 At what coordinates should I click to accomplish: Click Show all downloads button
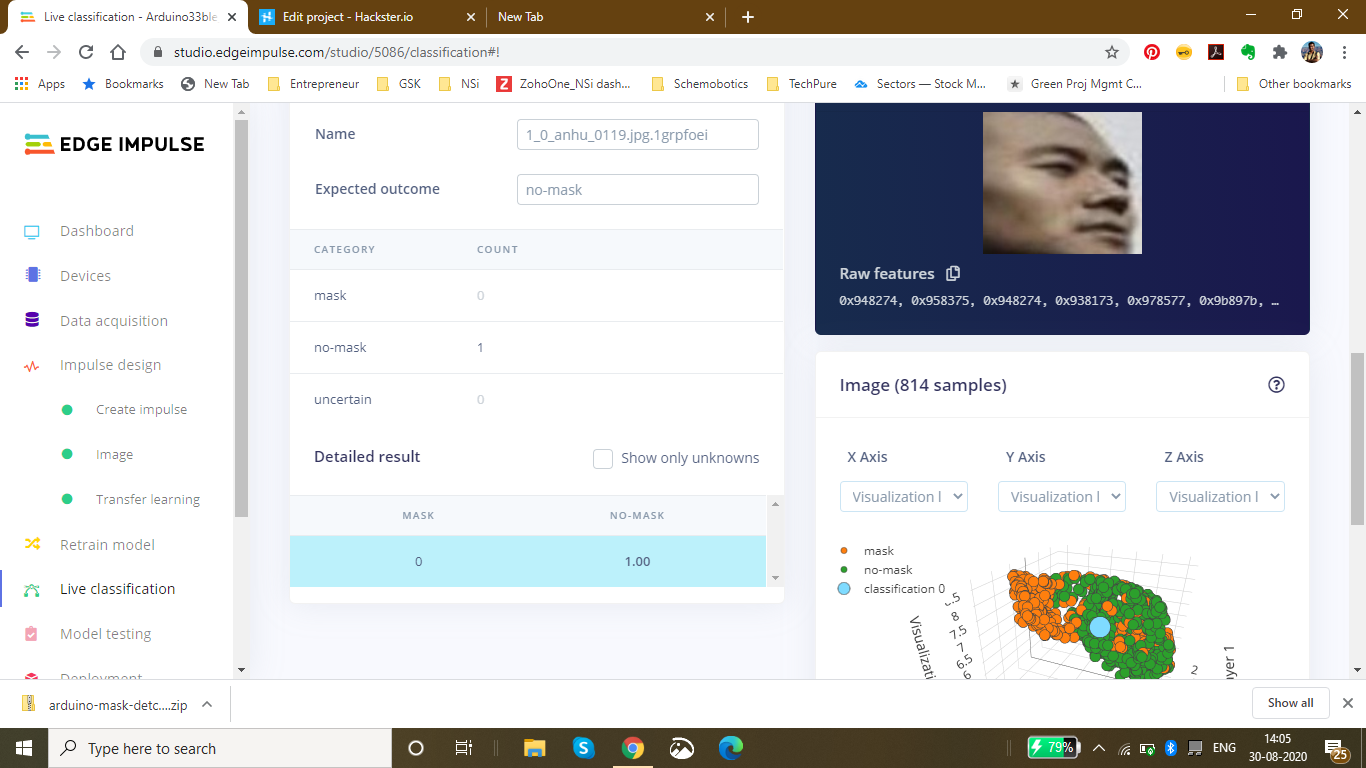point(1290,703)
